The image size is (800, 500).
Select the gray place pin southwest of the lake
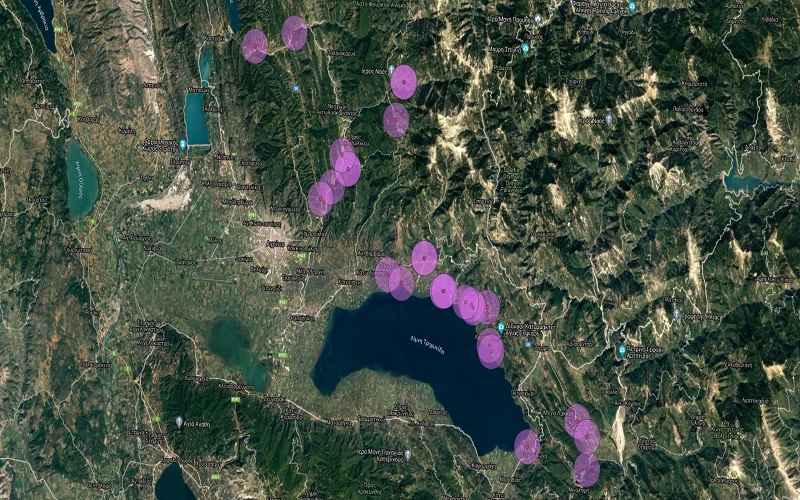[179, 422]
